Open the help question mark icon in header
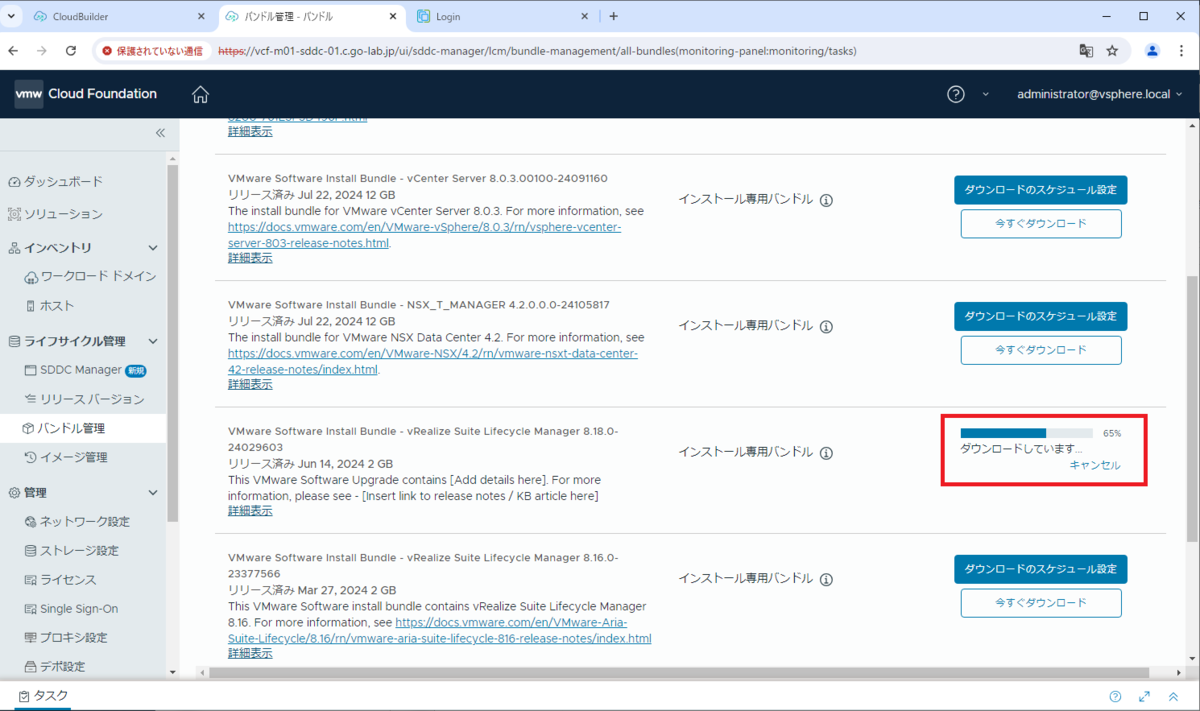 tap(956, 94)
